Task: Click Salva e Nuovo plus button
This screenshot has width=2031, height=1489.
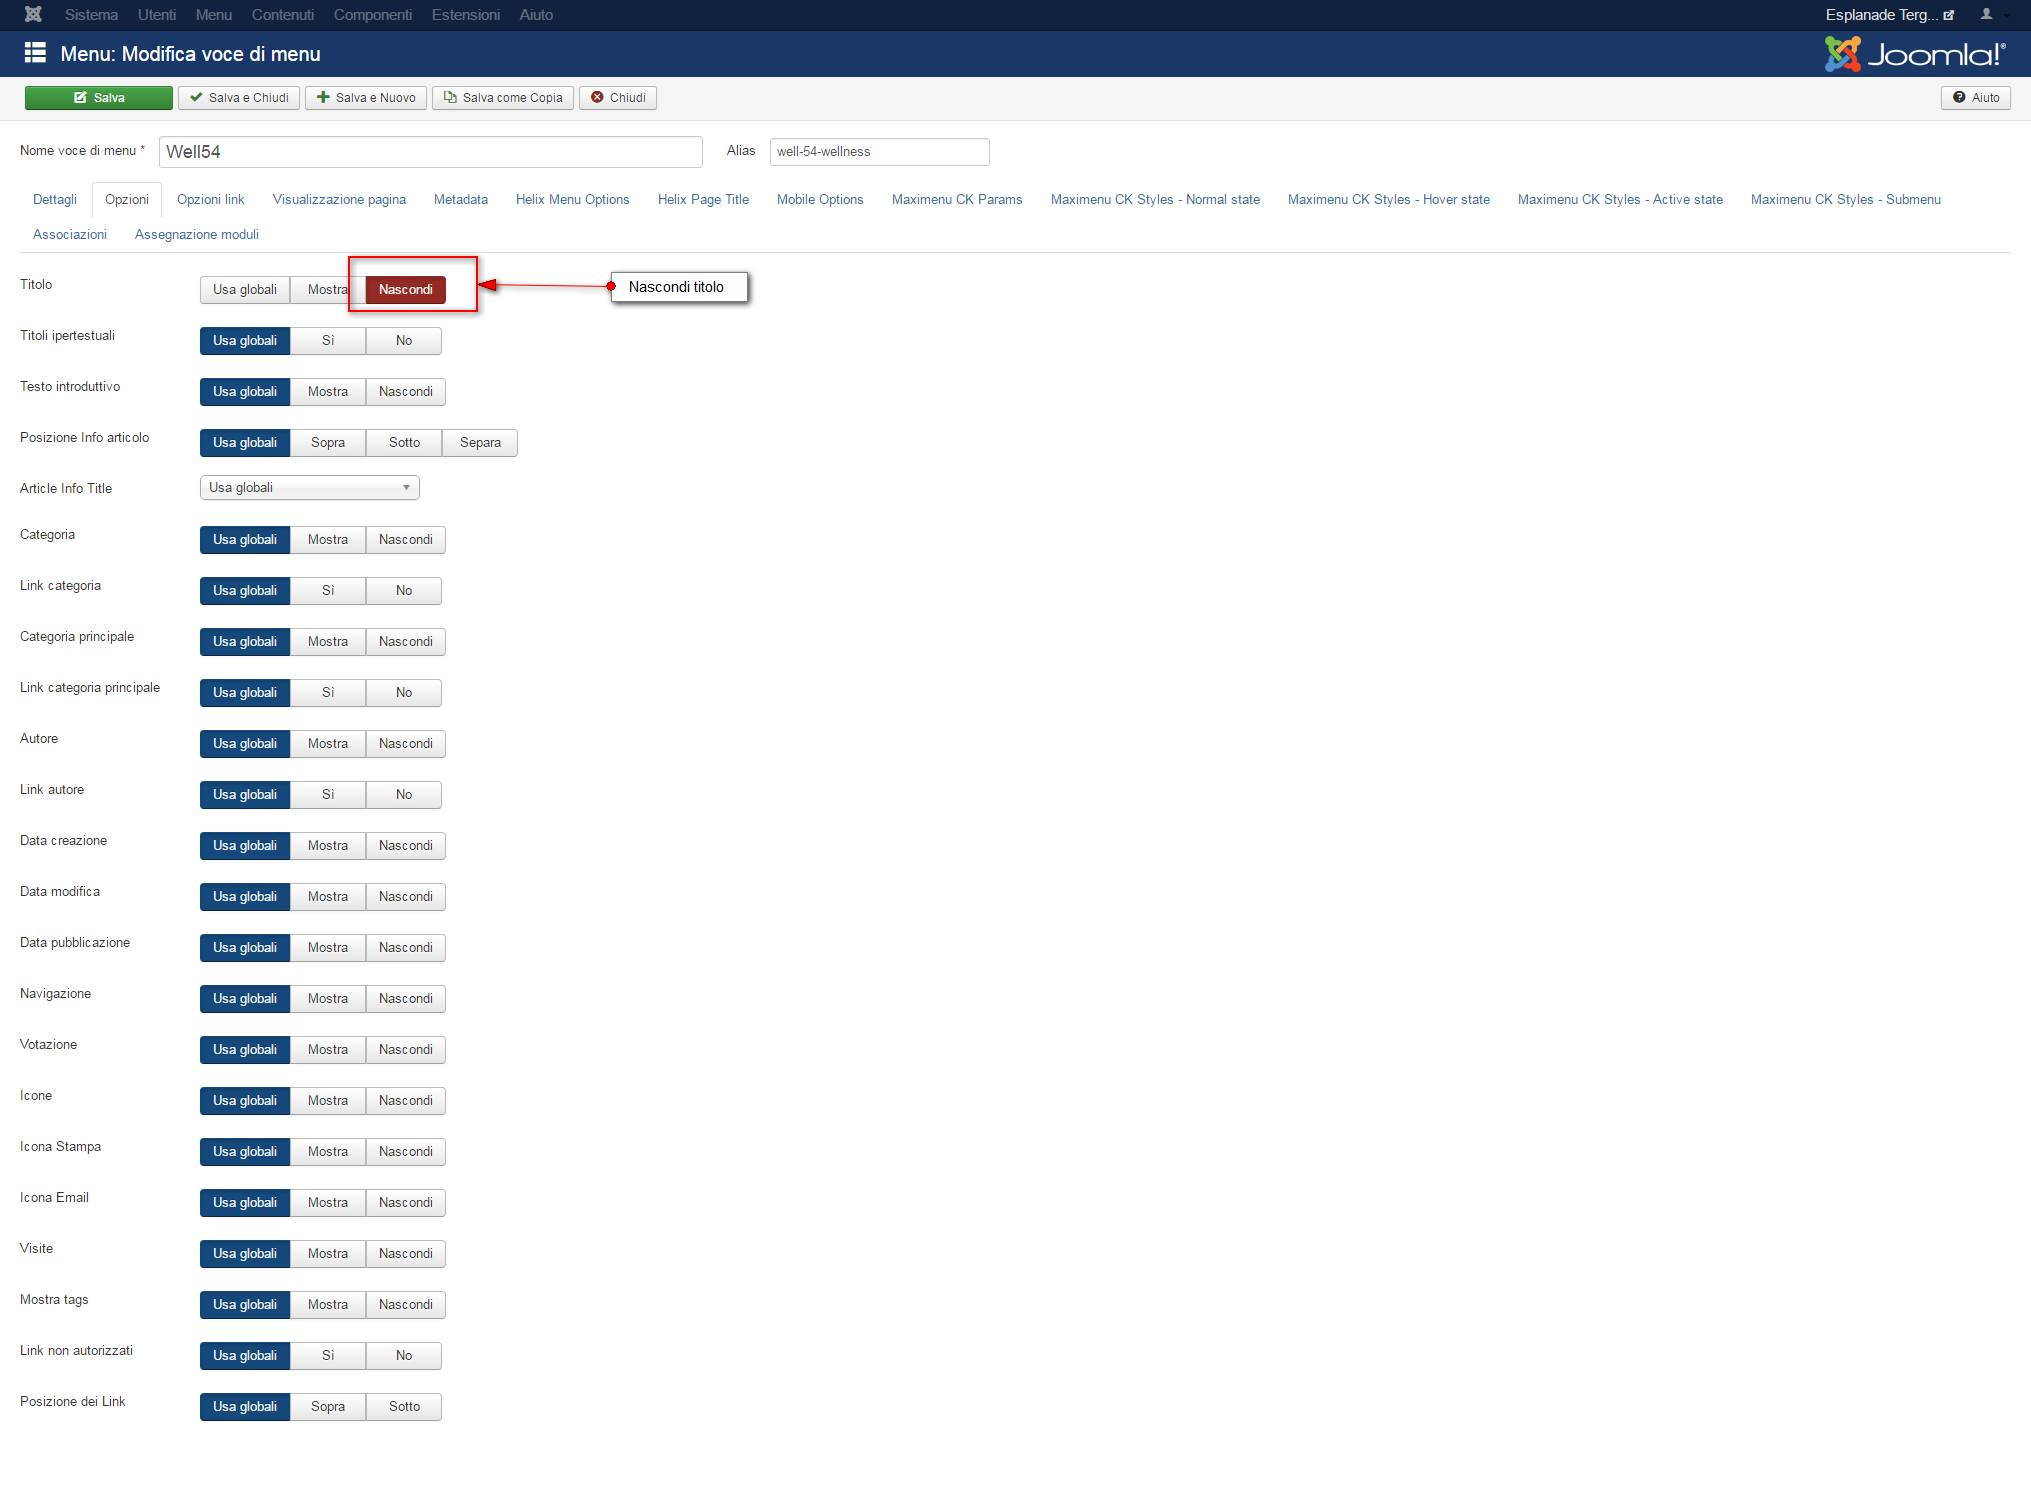Action: (366, 97)
